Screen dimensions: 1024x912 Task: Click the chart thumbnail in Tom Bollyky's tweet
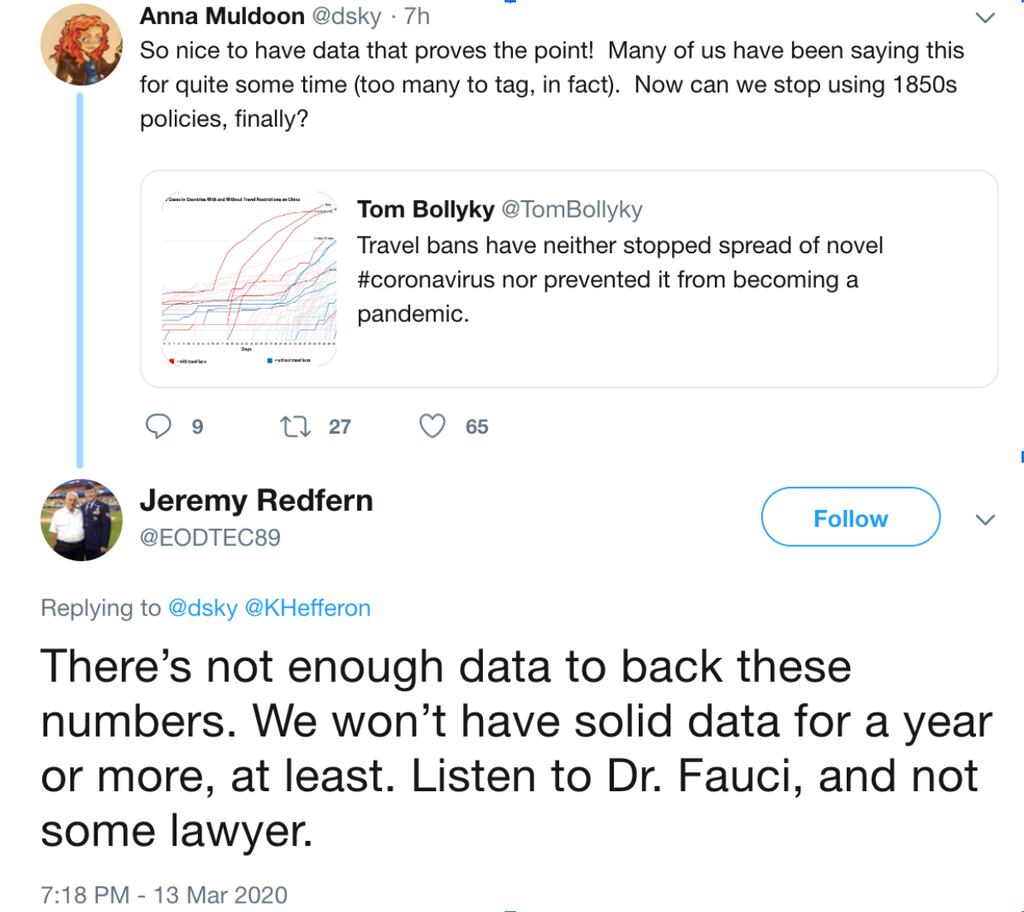(247, 277)
